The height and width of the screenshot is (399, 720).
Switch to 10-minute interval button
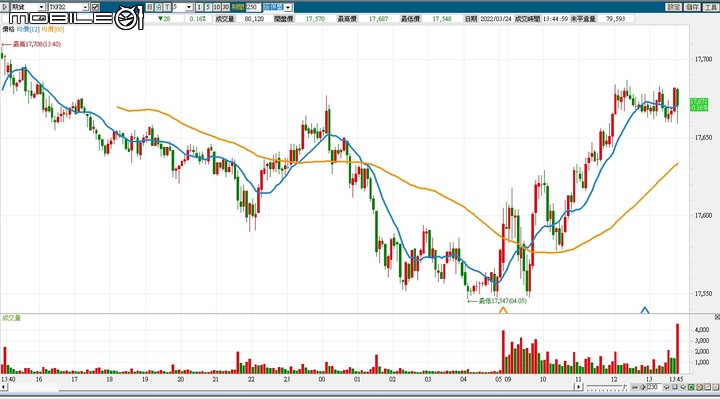[x=217, y=7]
